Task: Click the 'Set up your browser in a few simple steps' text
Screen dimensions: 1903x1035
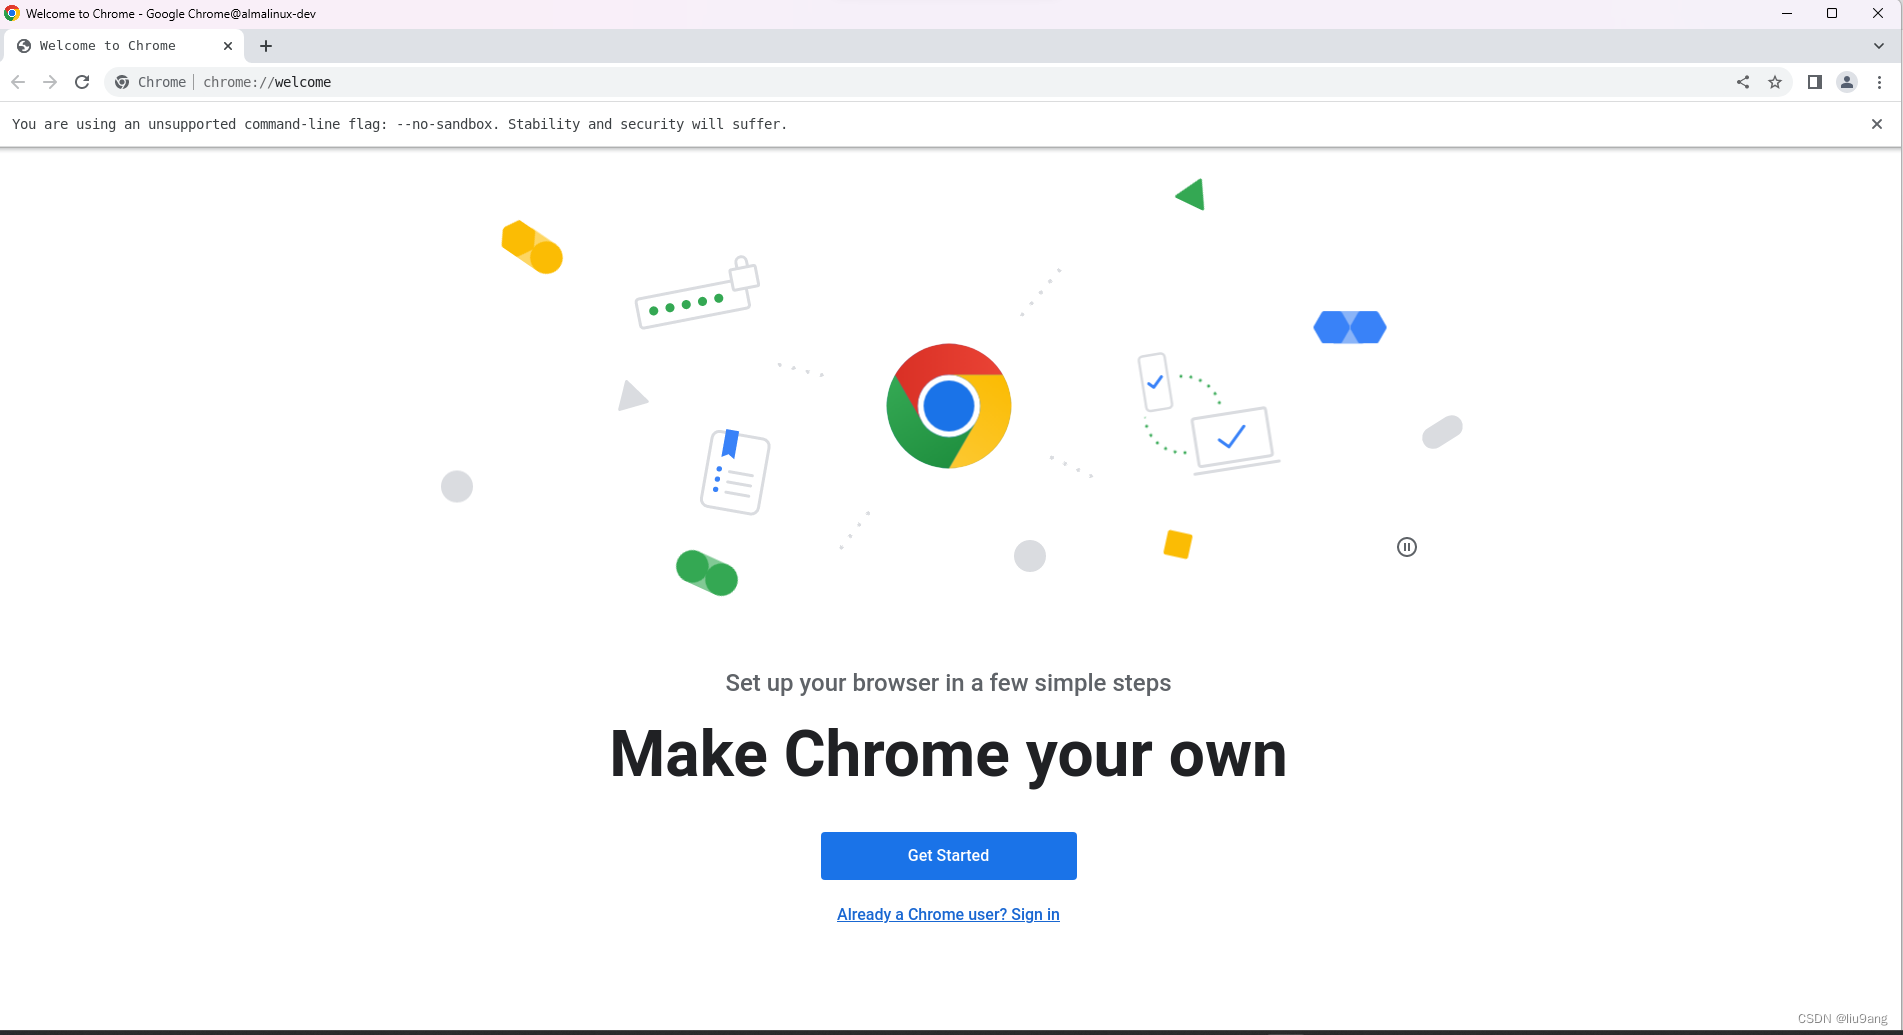Action: coord(948,683)
